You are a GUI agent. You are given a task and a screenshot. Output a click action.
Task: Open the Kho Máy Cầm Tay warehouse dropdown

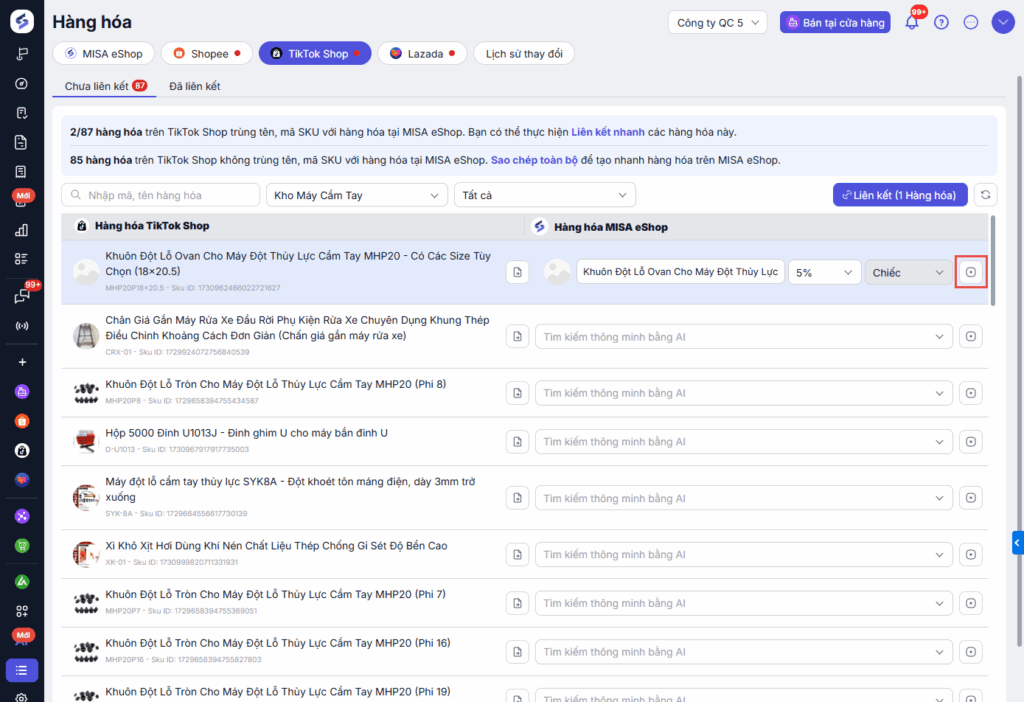357,195
